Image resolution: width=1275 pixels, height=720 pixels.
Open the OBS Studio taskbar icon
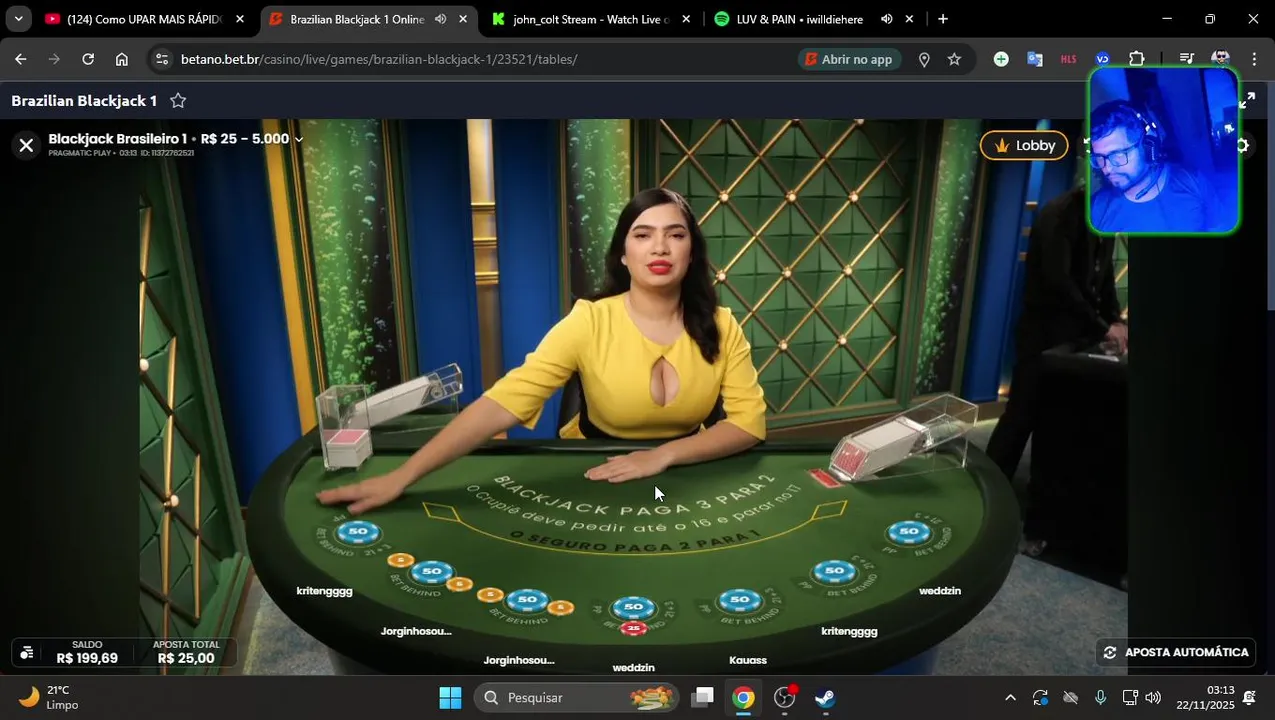point(785,697)
